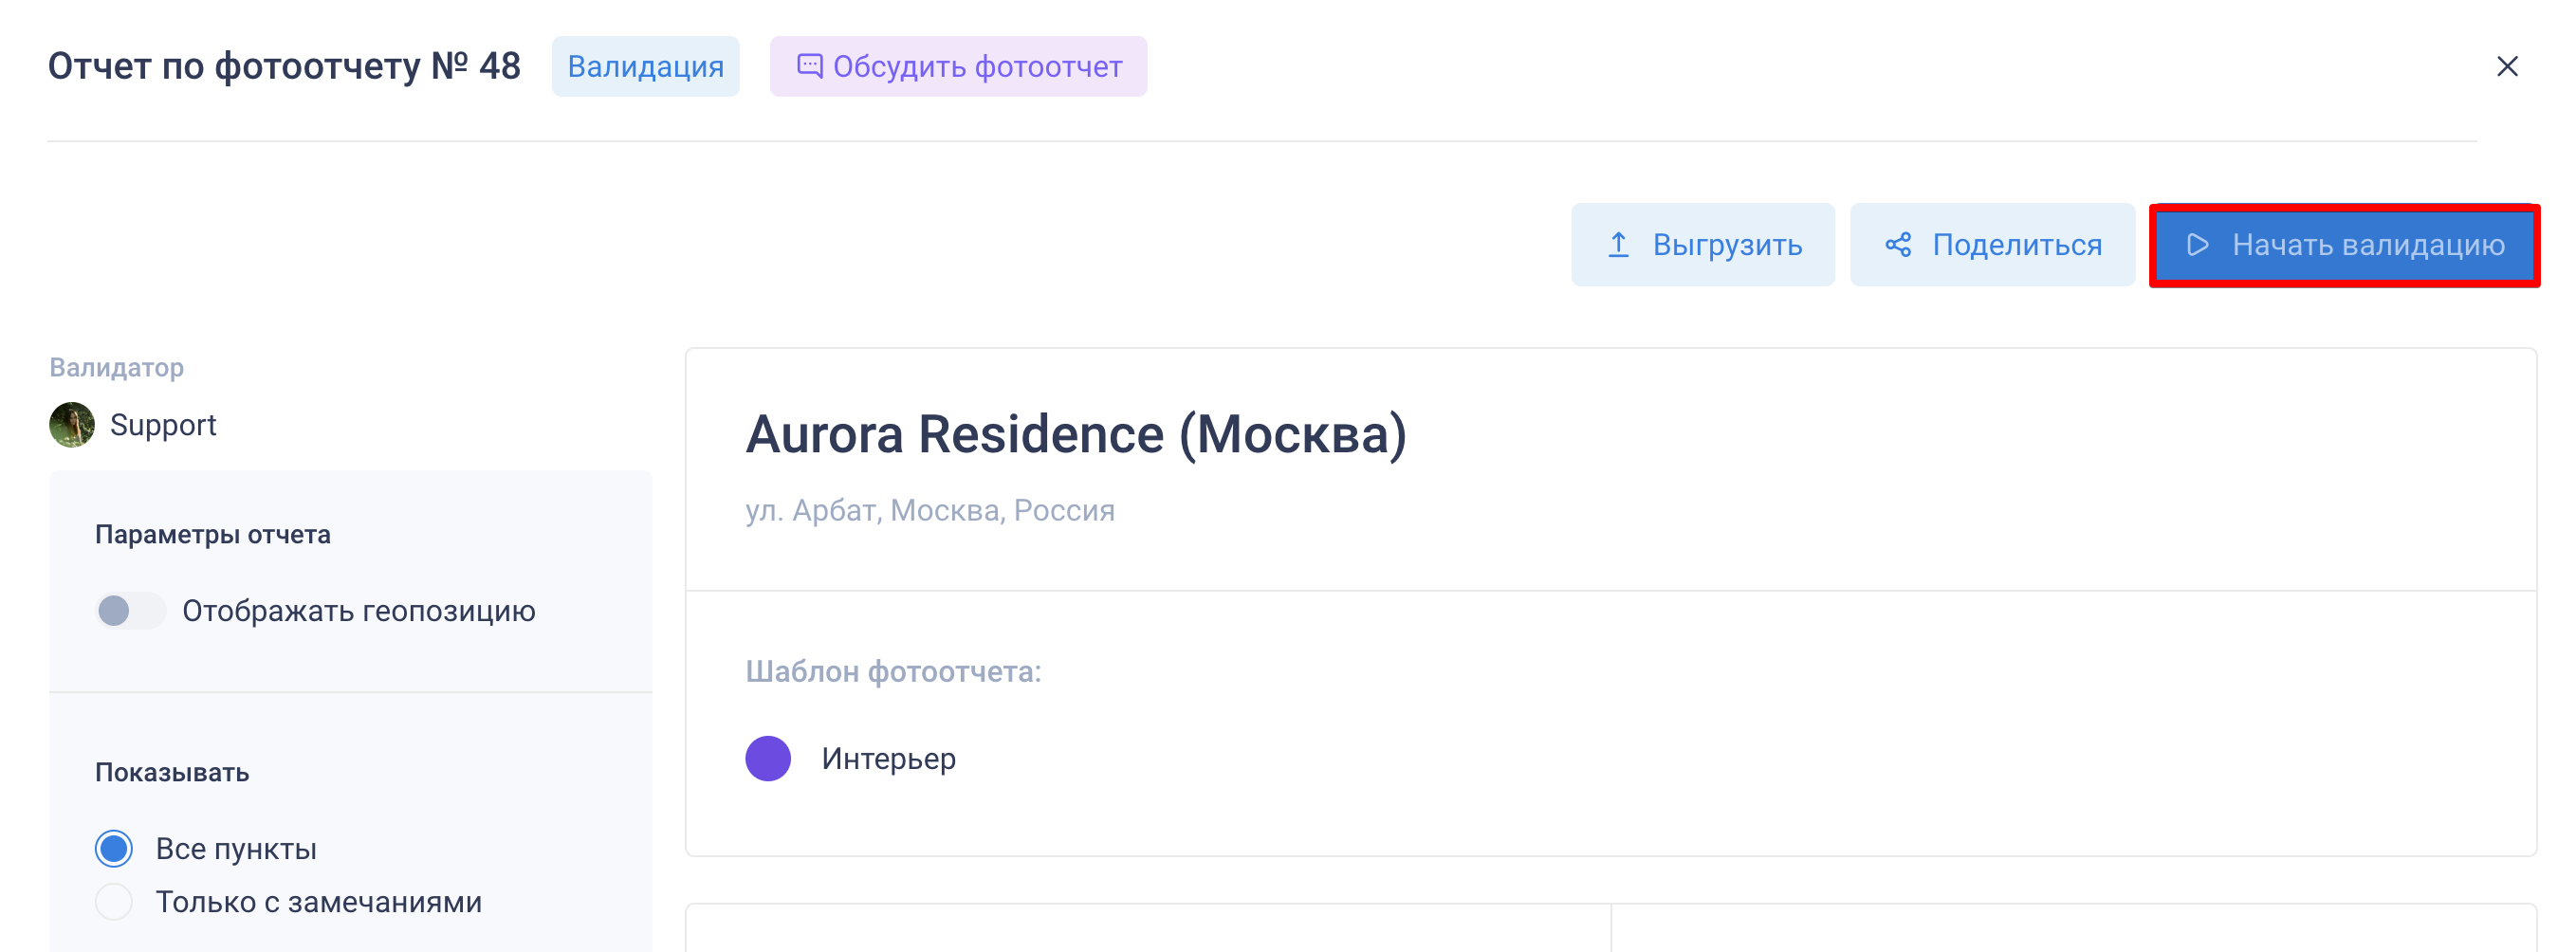Click the Валидация status badge

click(x=645, y=66)
